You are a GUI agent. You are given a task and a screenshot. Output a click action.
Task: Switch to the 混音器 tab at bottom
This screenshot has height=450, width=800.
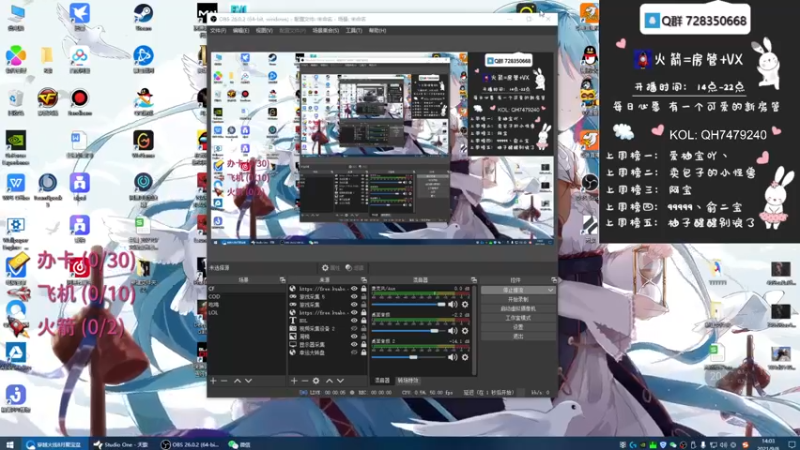coord(382,381)
